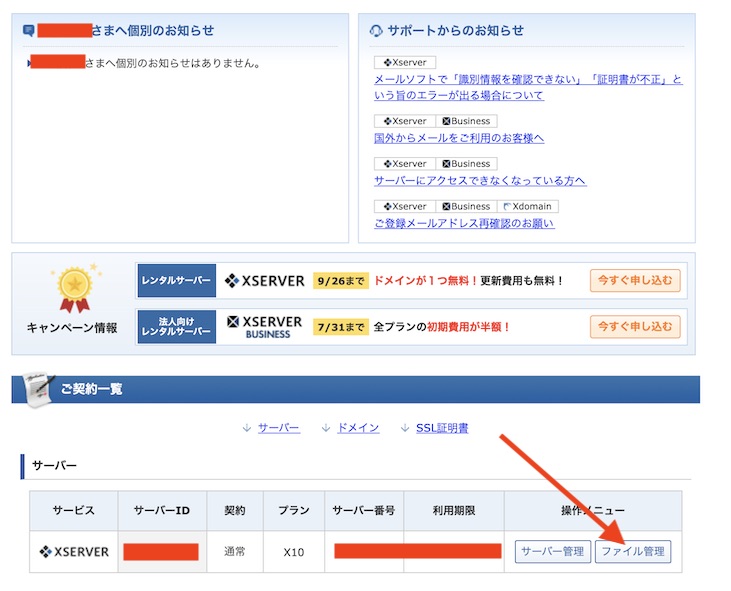
Task: Click the XSERVER logo in the campaign banner
Action: pos(264,281)
